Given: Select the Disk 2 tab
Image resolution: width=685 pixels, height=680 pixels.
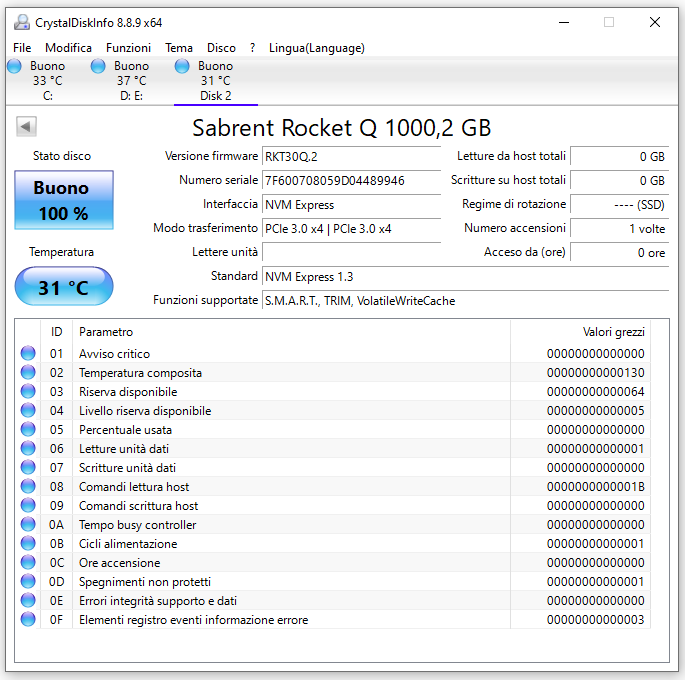Looking at the screenshot, I should (215, 81).
